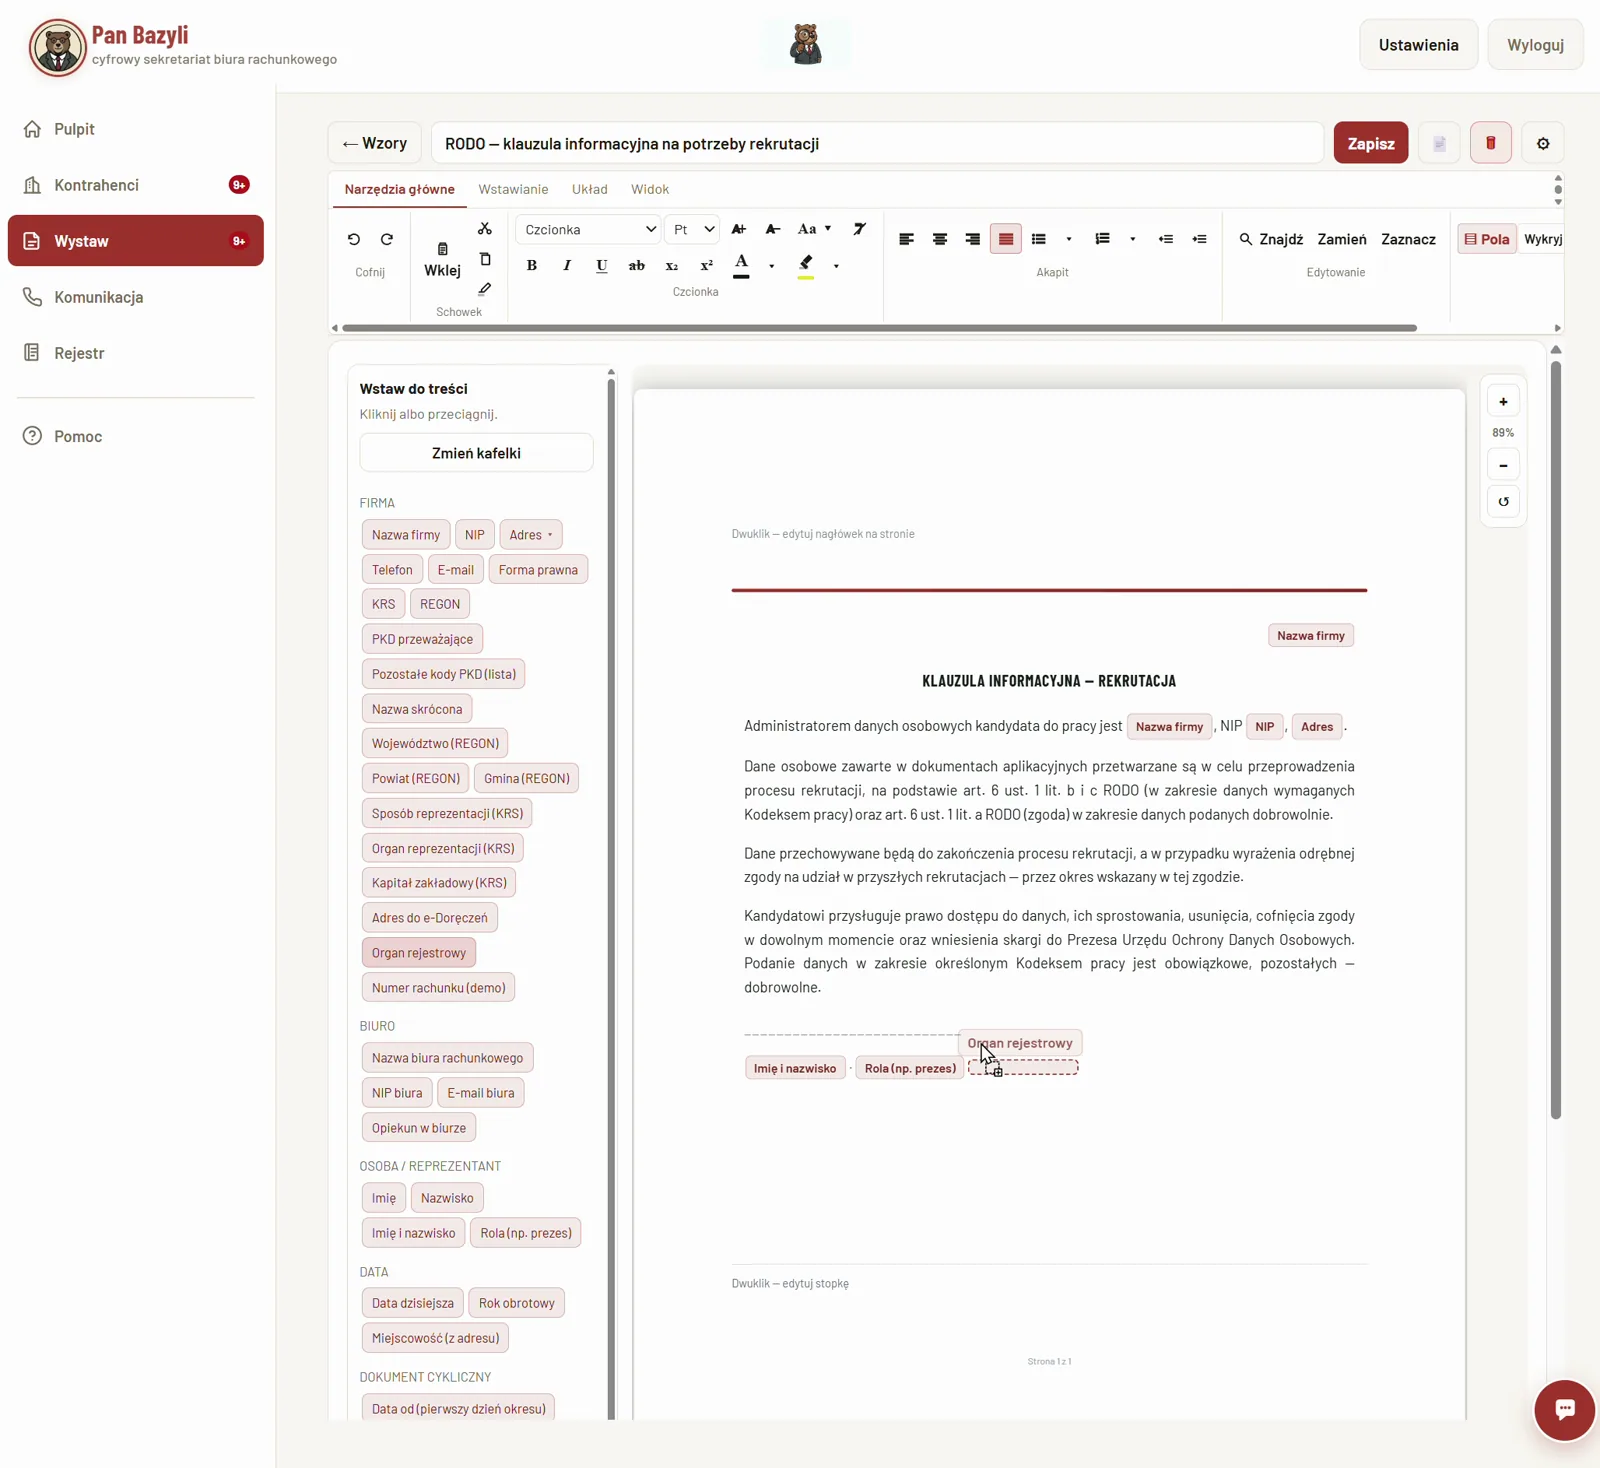Apply strikethrough with ab icon
Viewport: 1600px width, 1468px height.
(637, 265)
